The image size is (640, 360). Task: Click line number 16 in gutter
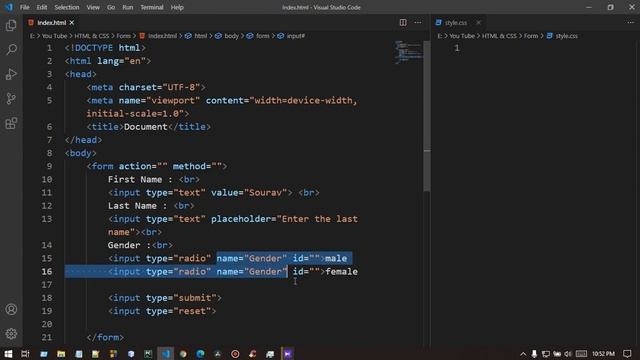[x=47, y=271]
